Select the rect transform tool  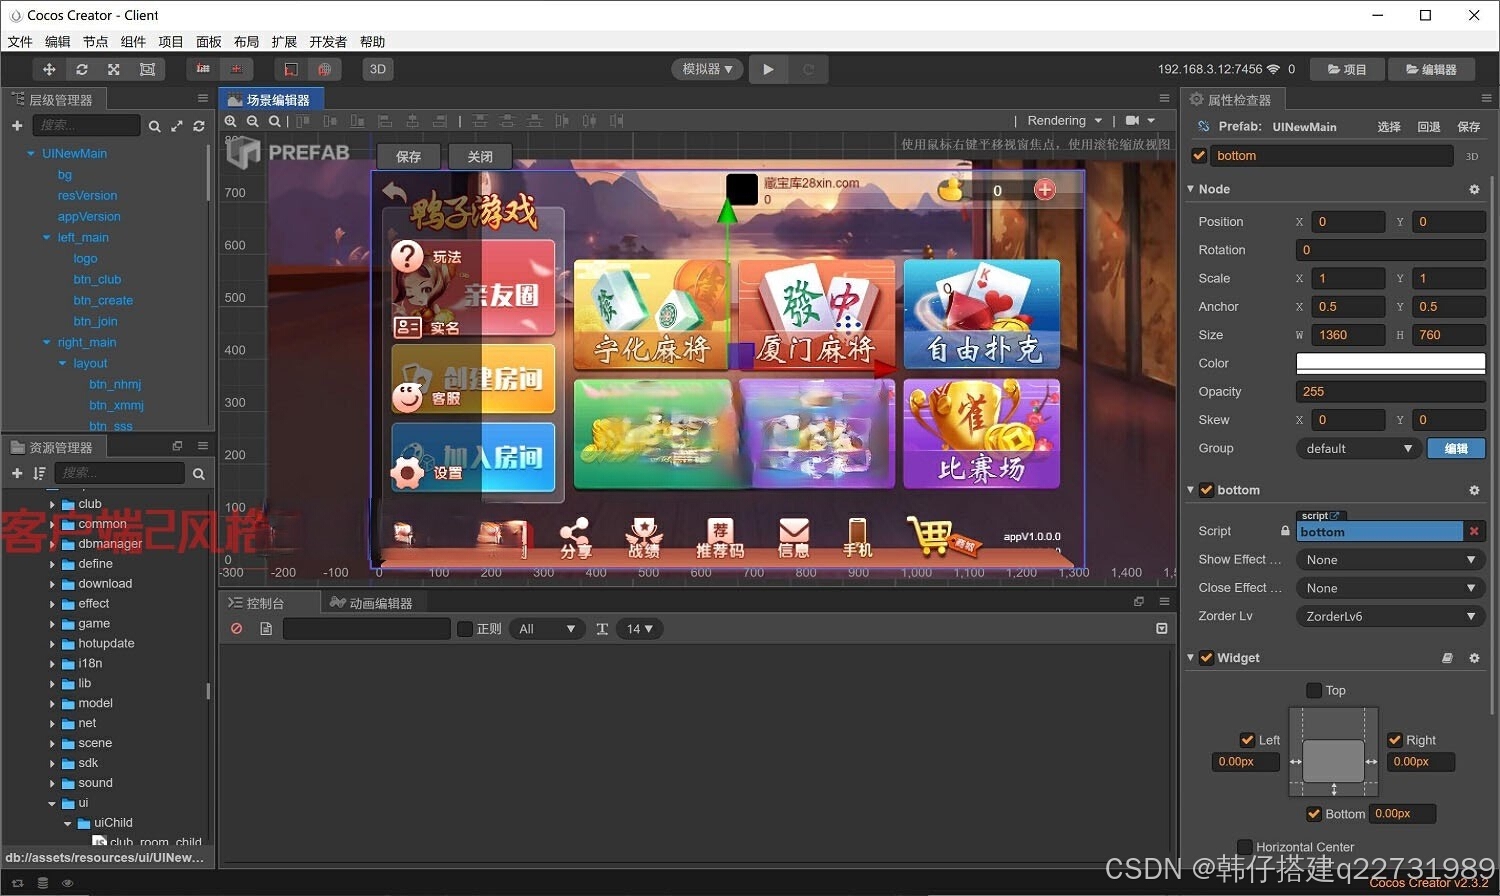click(147, 69)
